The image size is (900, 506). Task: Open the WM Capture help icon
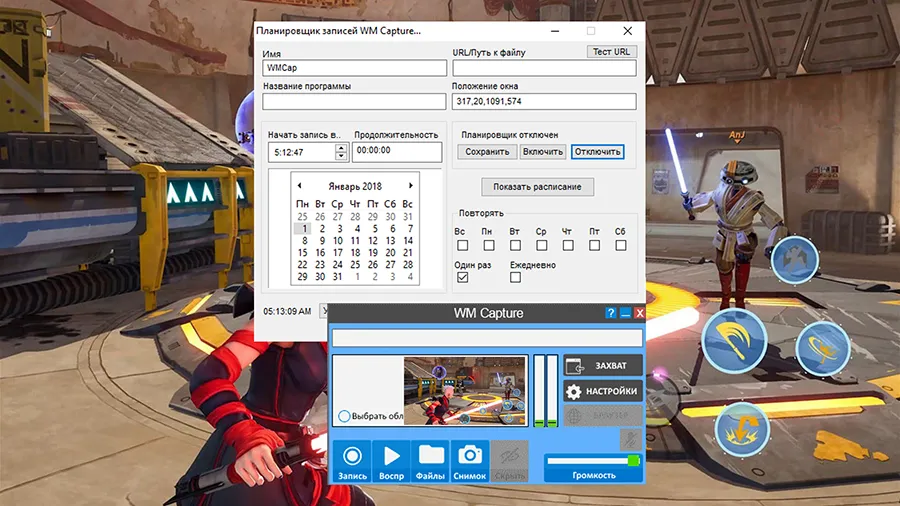(x=611, y=313)
